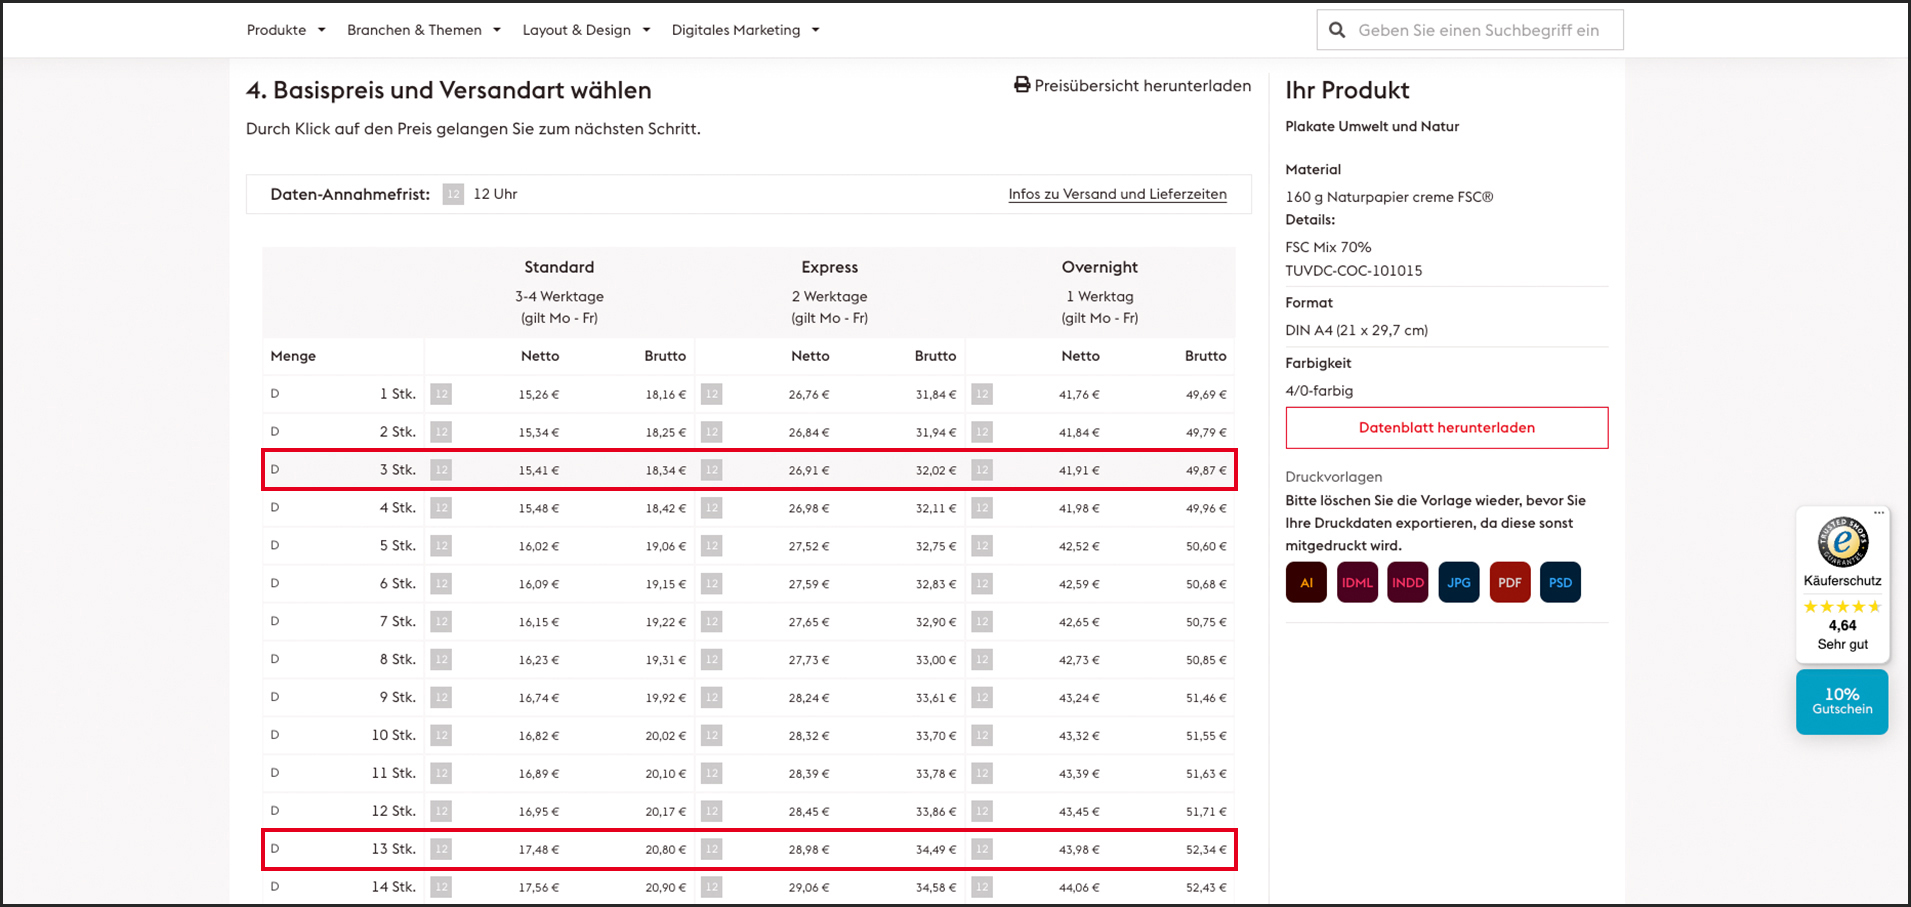
Task: Choose the PSD template icon
Action: [x=1560, y=583]
